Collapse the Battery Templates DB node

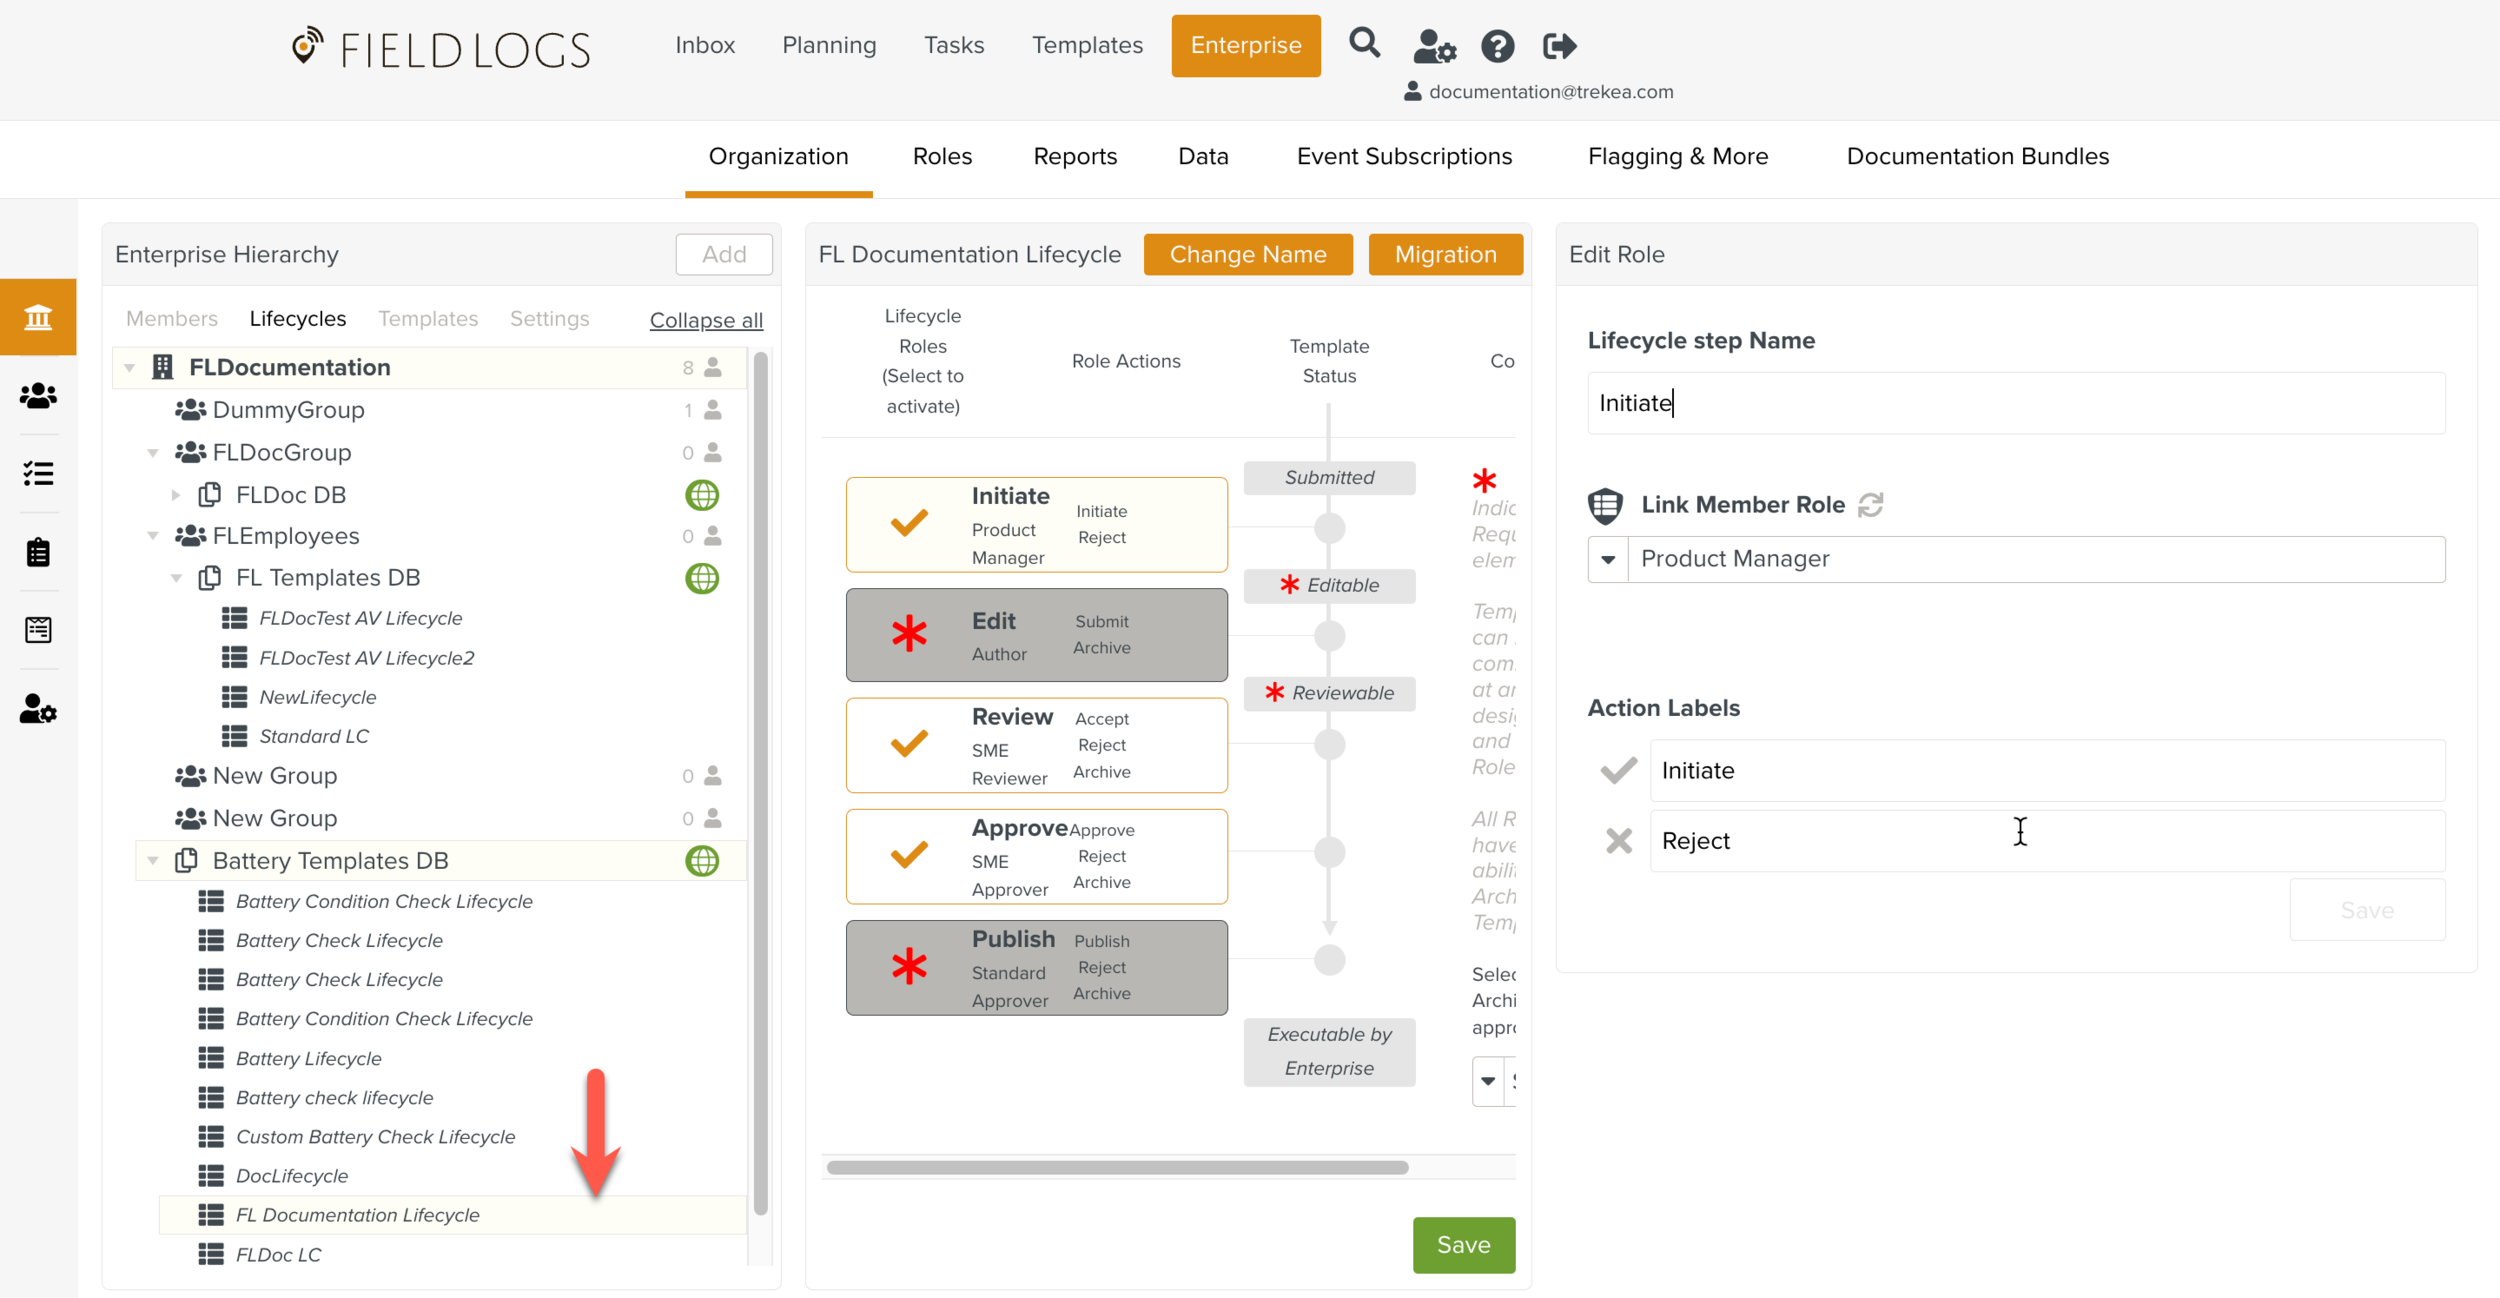[x=153, y=861]
